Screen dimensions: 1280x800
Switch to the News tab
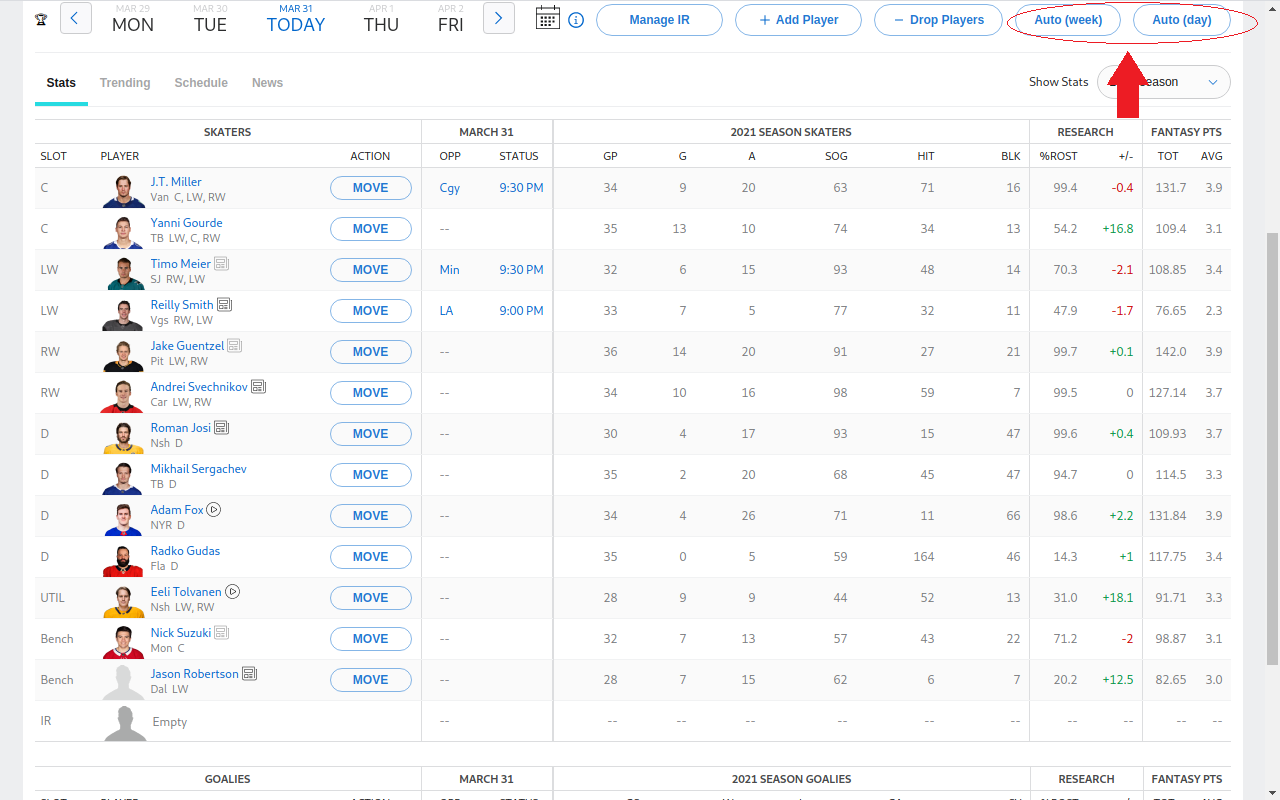[x=267, y=83]
